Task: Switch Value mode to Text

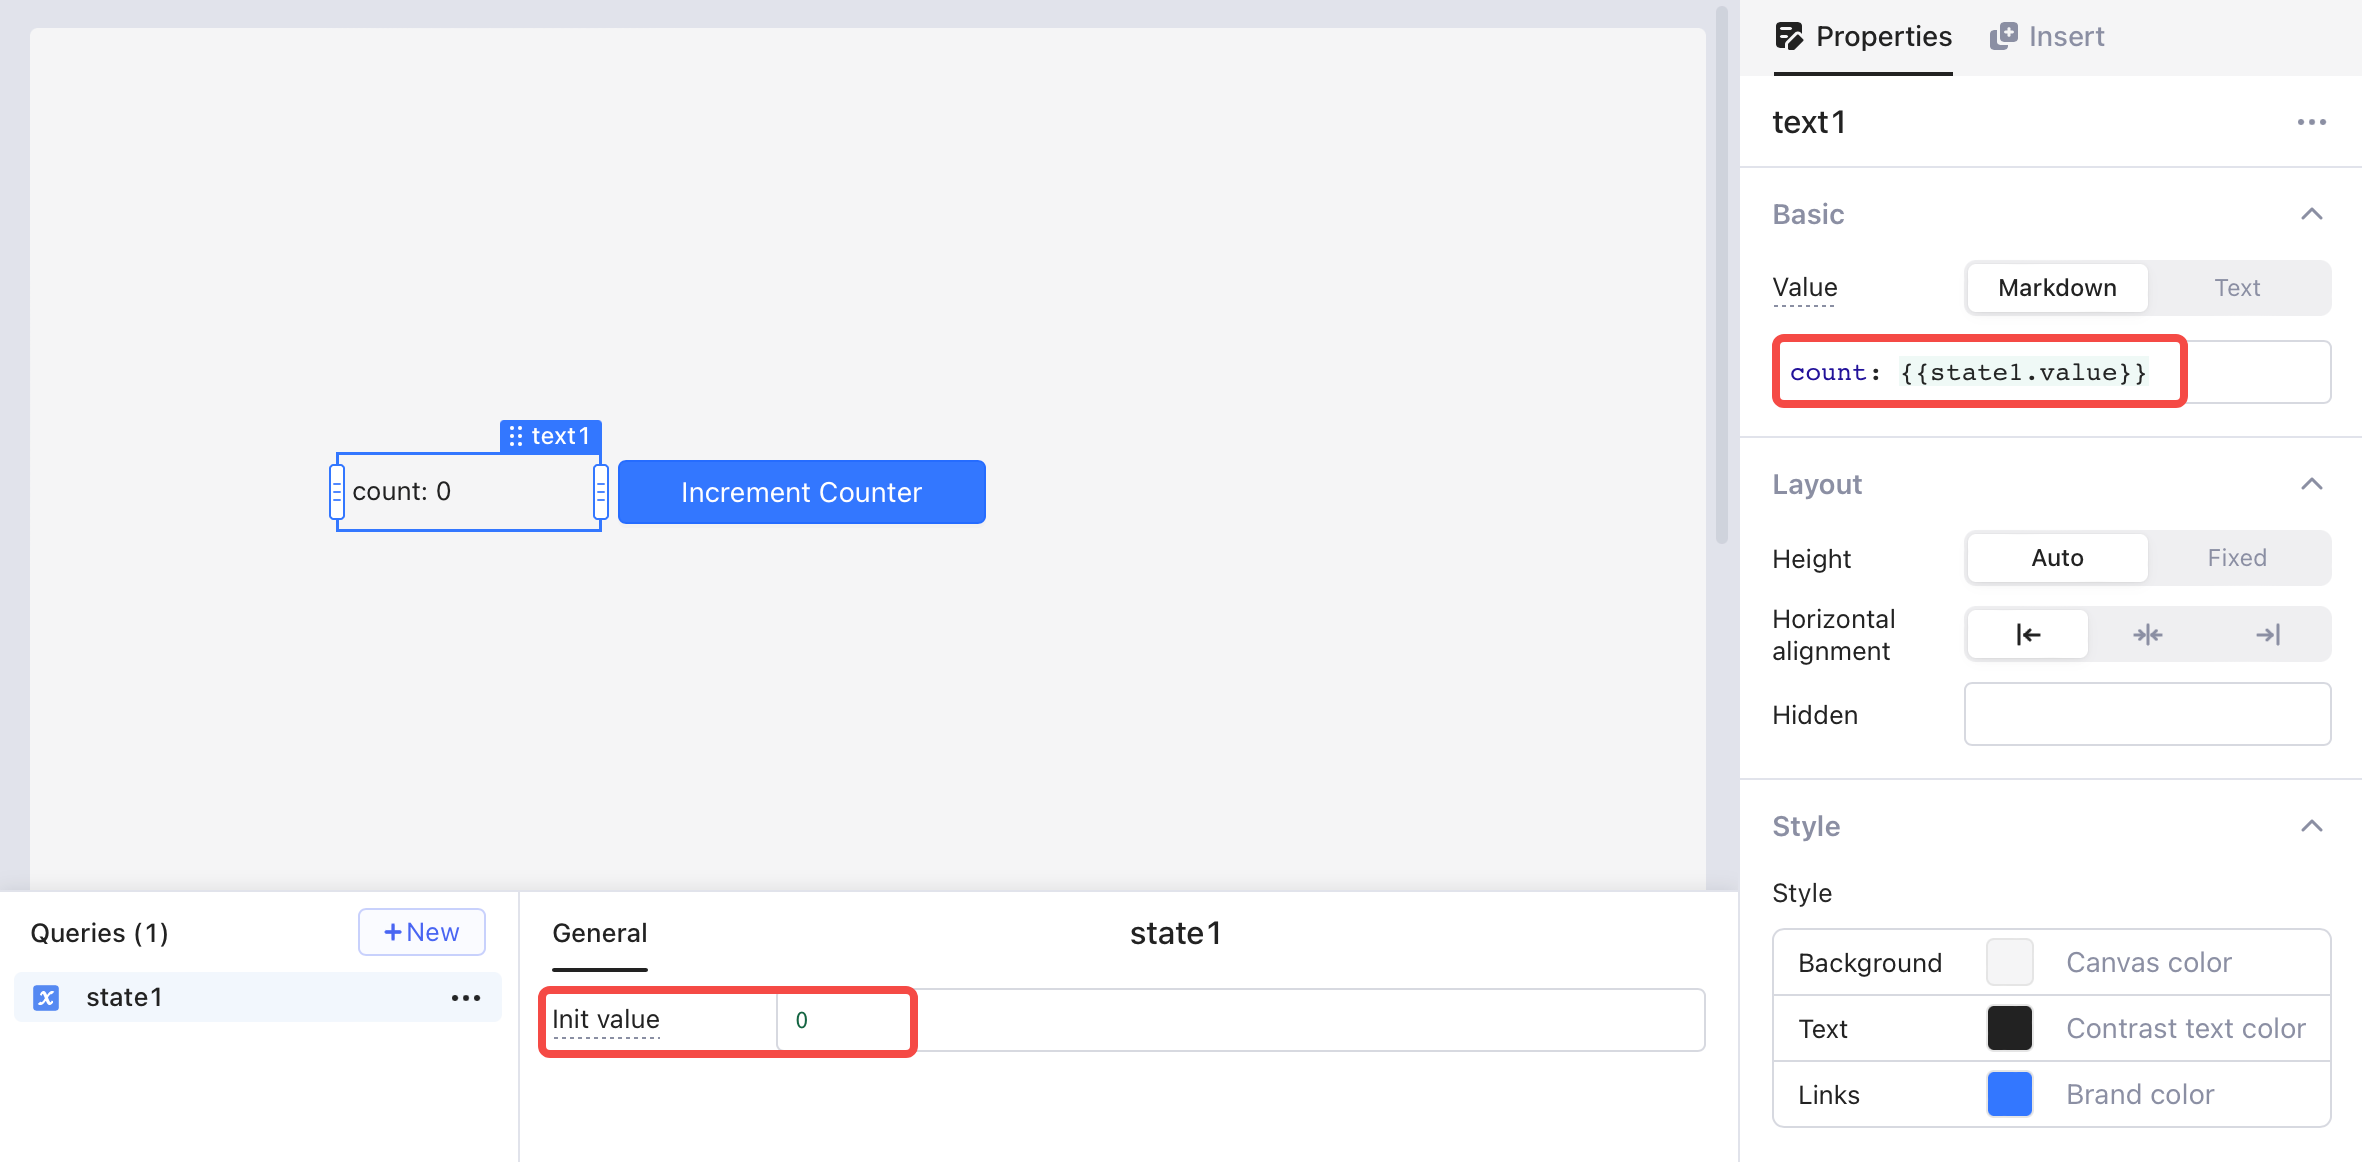Action: (x=2236, y=288)
